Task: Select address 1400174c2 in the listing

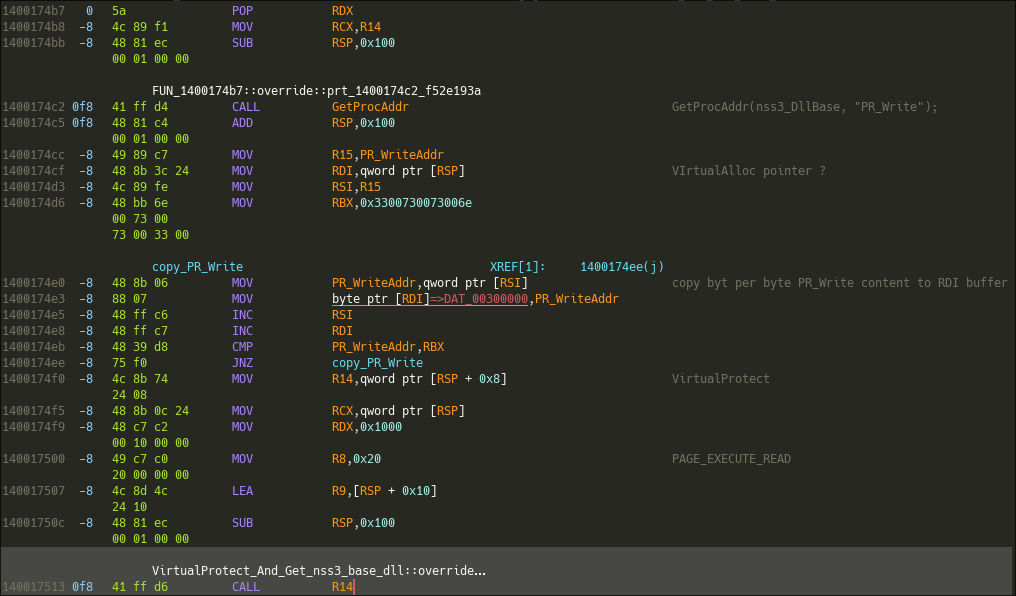Action: [x=34, y=107]
